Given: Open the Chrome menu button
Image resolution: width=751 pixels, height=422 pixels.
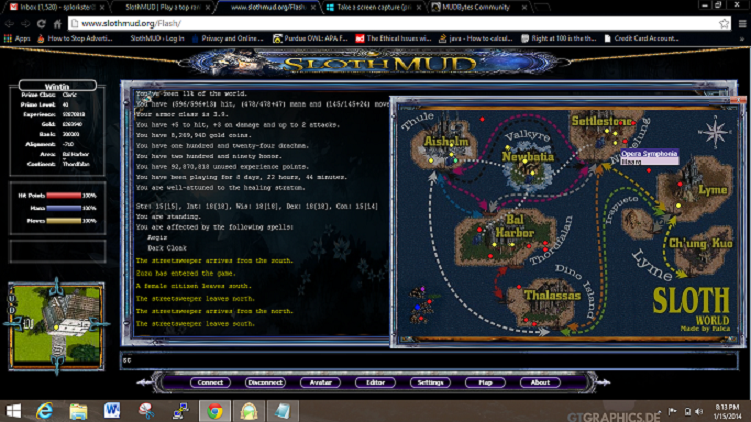Looking at the screenshot, I should [x=742, y=23].
